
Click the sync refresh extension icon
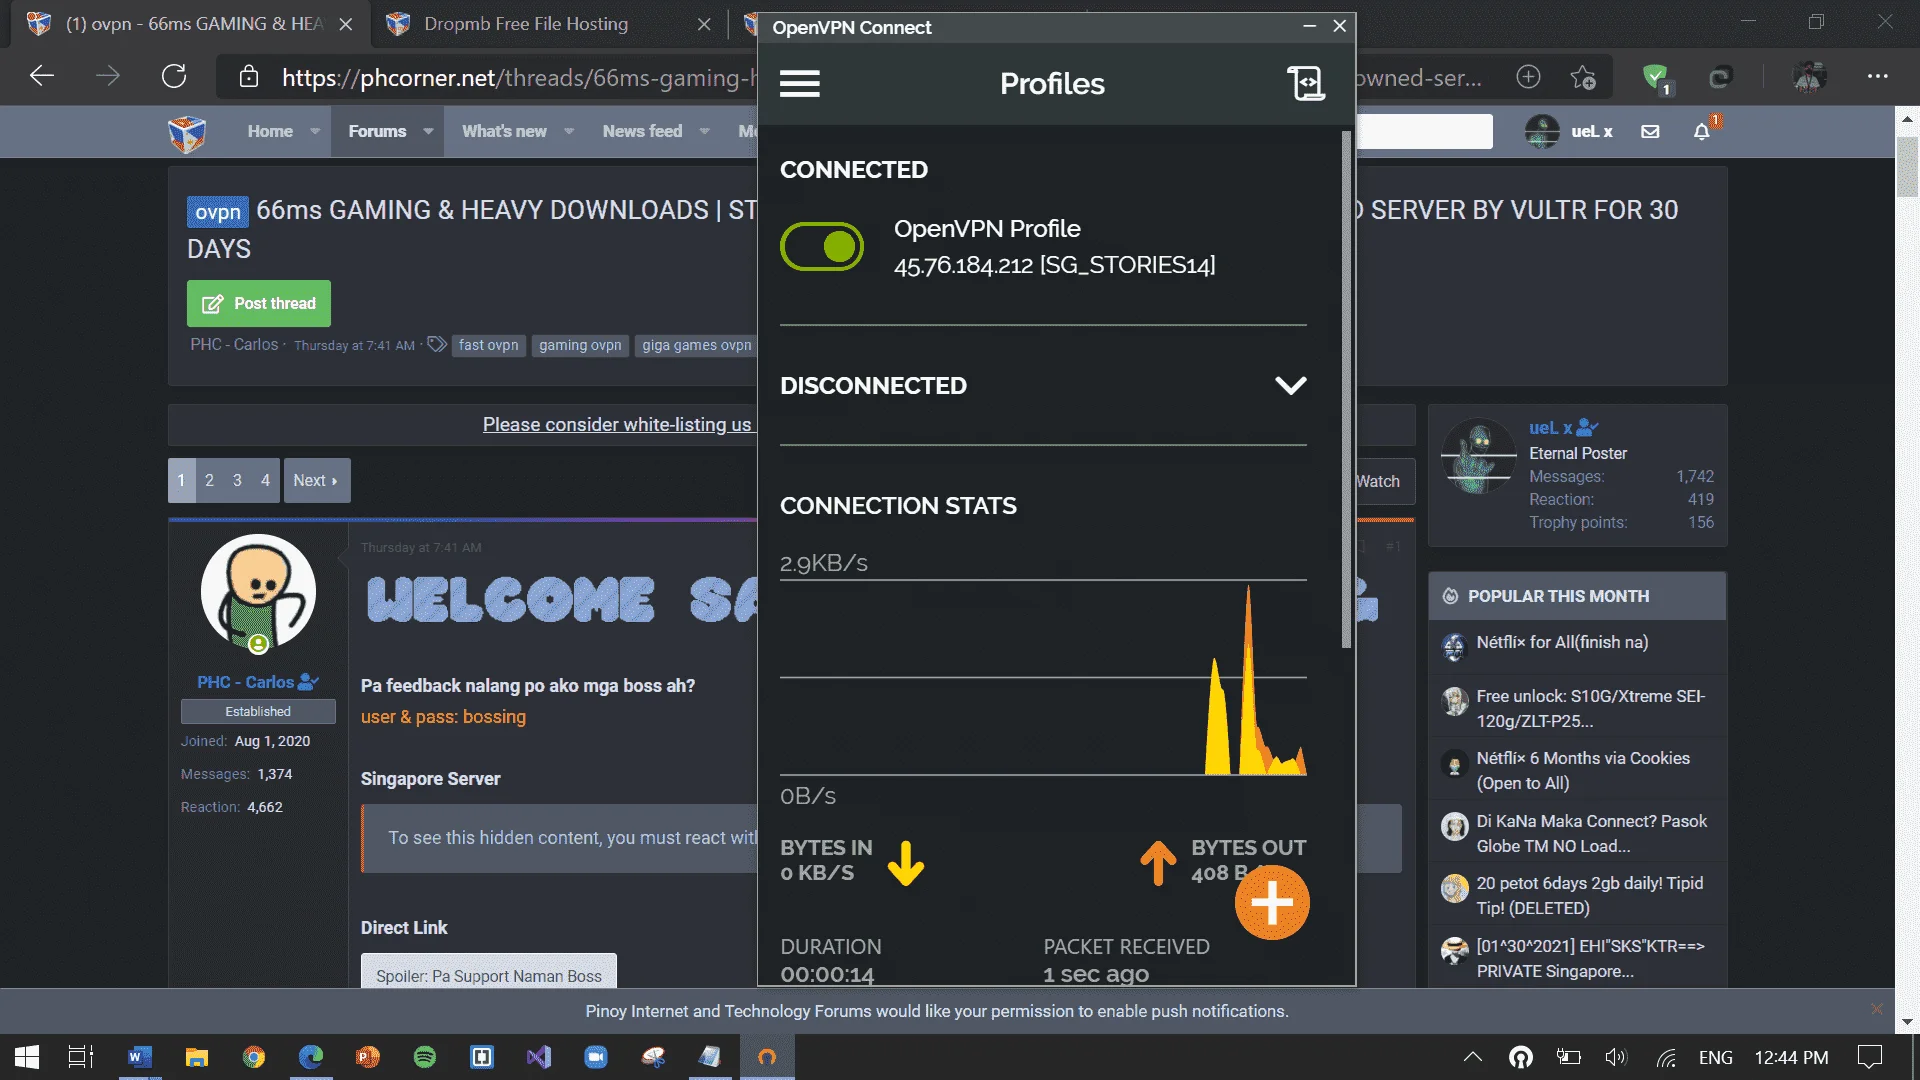pos(1720,77)
